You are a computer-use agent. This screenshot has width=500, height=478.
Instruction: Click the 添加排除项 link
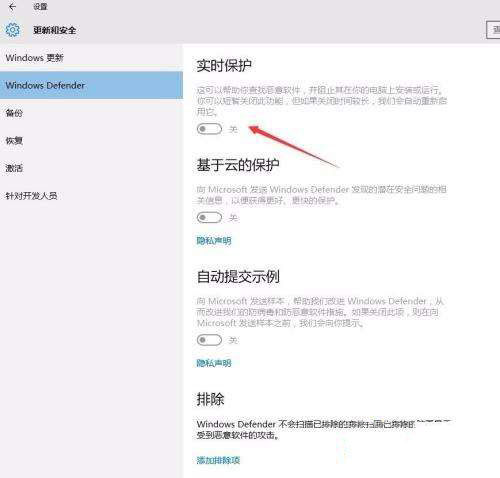pos(218,460)
